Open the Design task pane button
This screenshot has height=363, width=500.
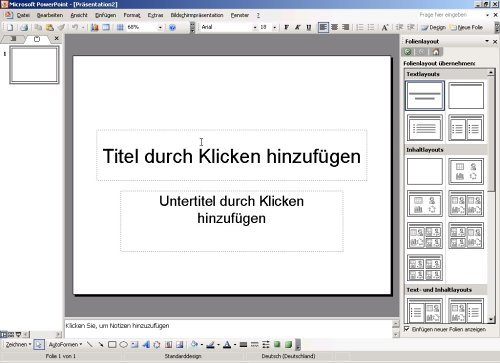pos(433,28)
